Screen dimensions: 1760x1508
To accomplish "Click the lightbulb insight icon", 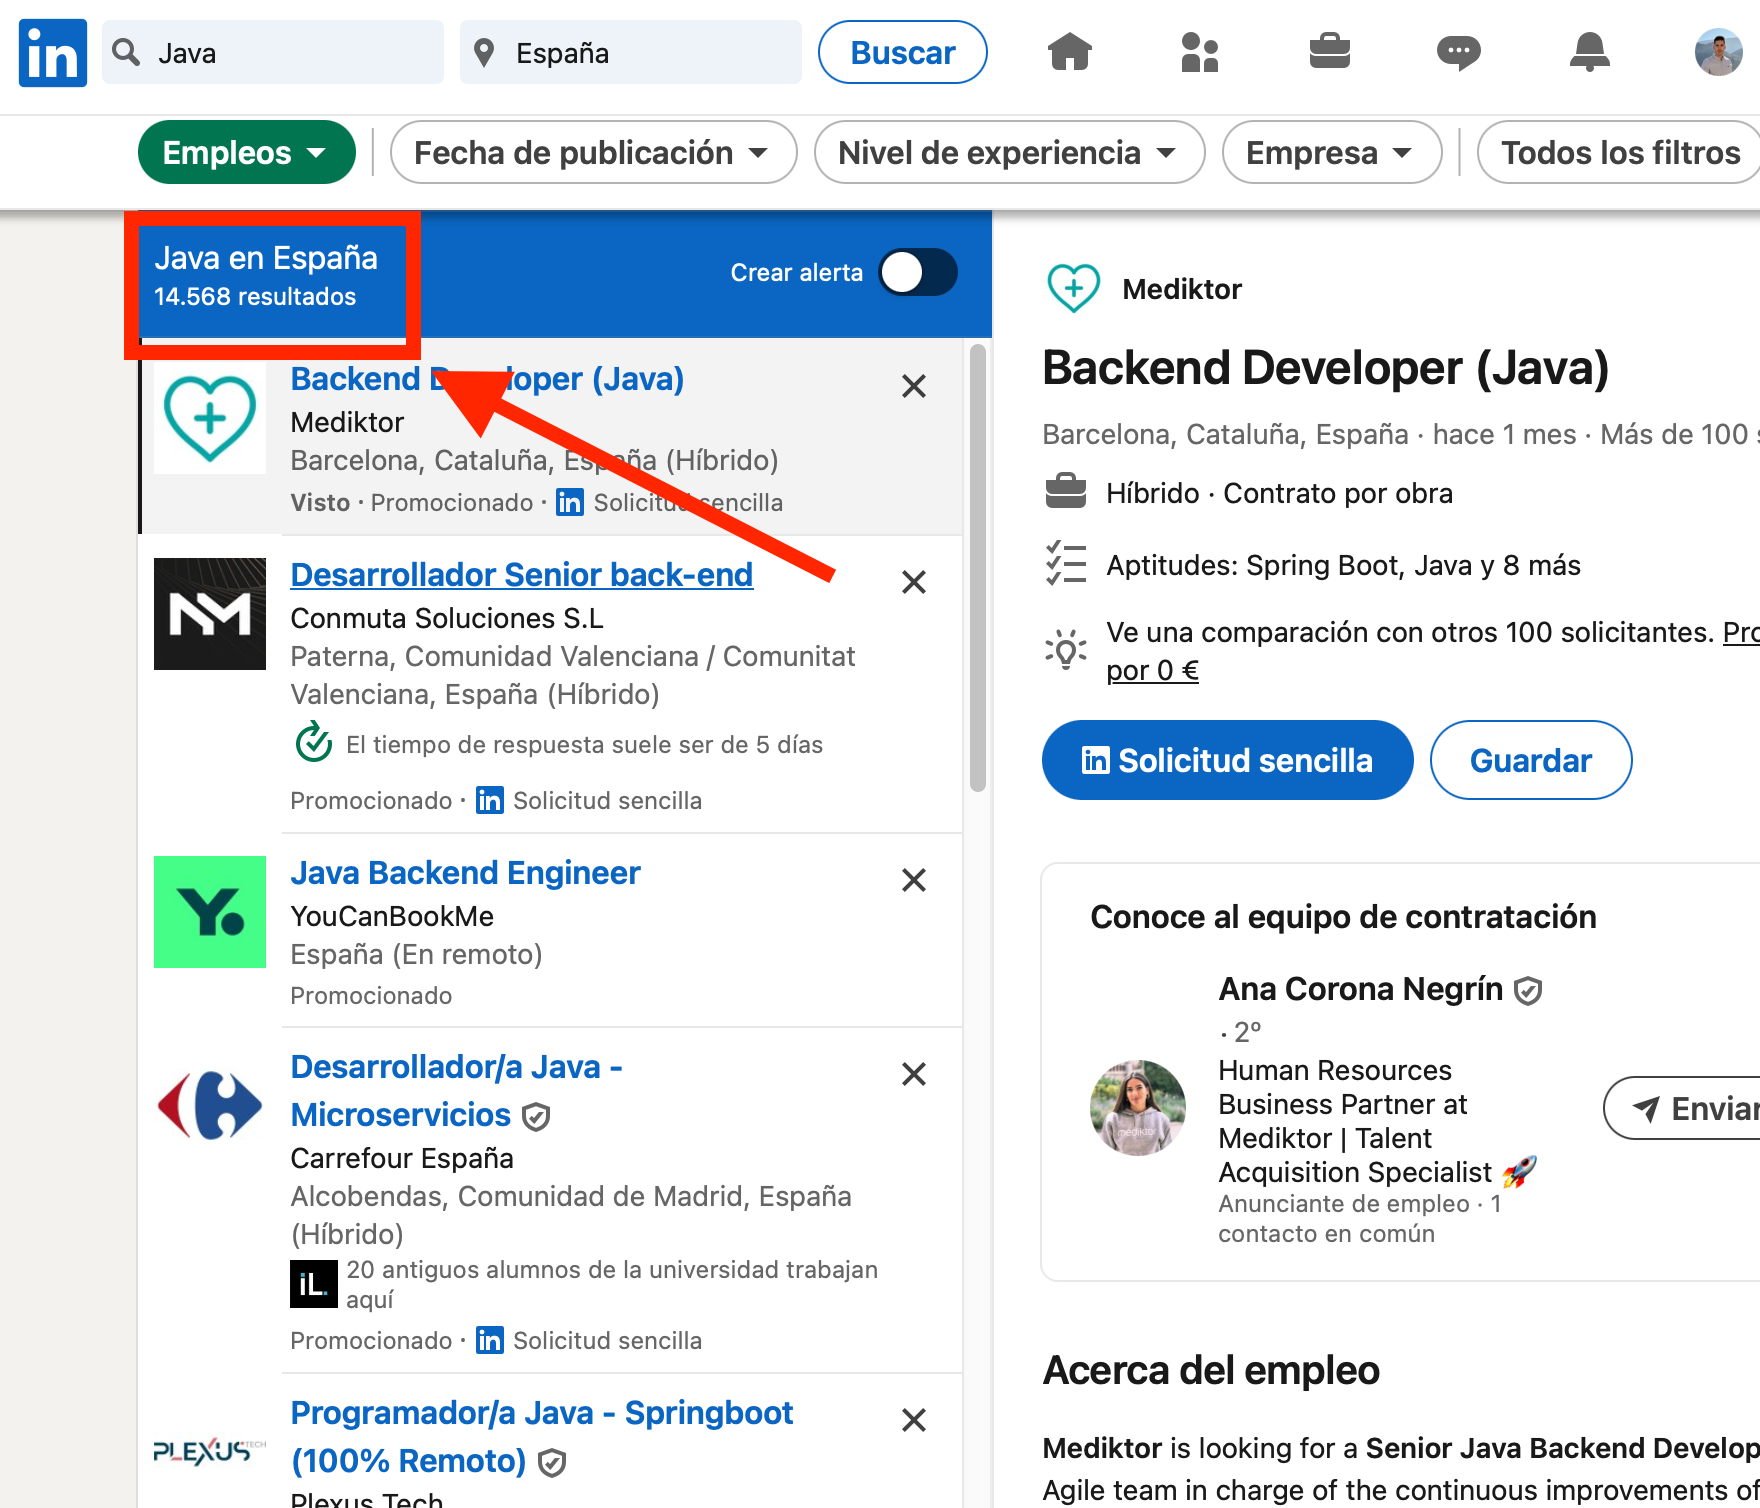I will click(1066, 650).
